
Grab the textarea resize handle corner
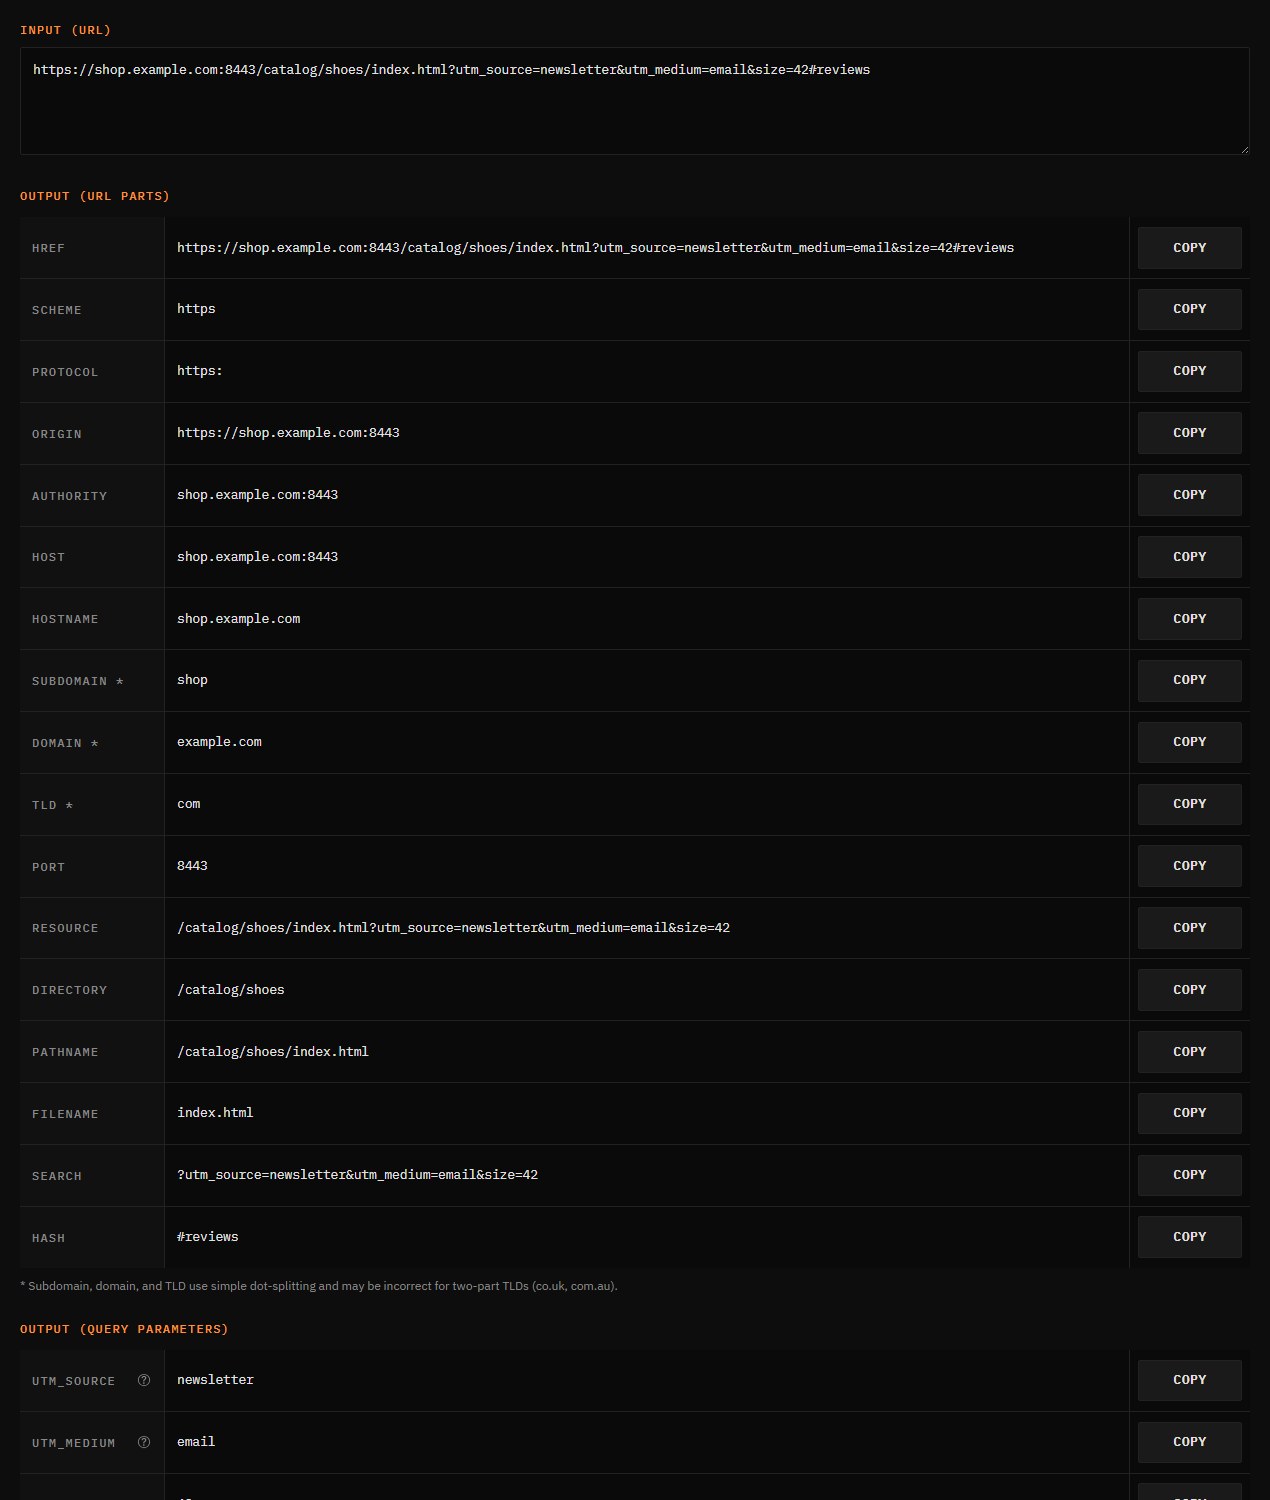tap(1244, 149)
